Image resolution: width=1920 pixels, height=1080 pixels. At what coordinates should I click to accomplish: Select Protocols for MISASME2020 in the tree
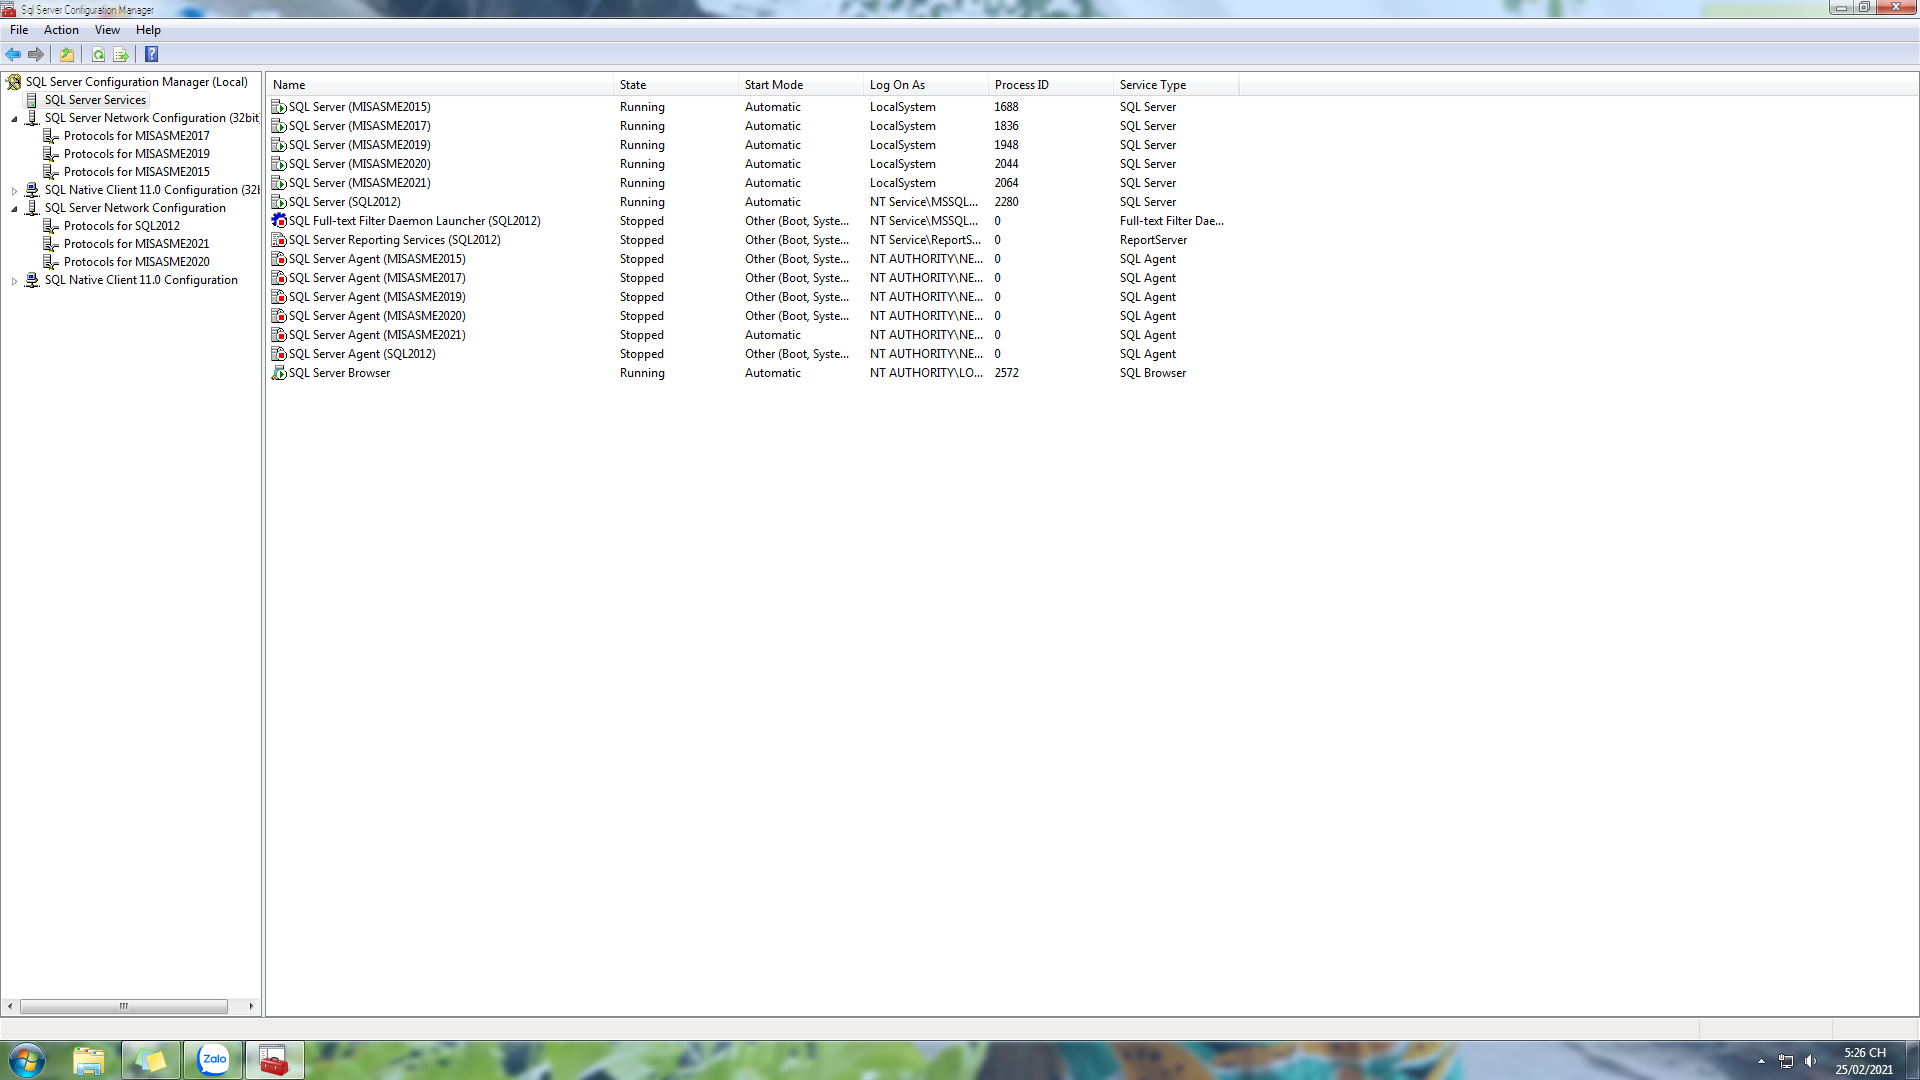137,262
